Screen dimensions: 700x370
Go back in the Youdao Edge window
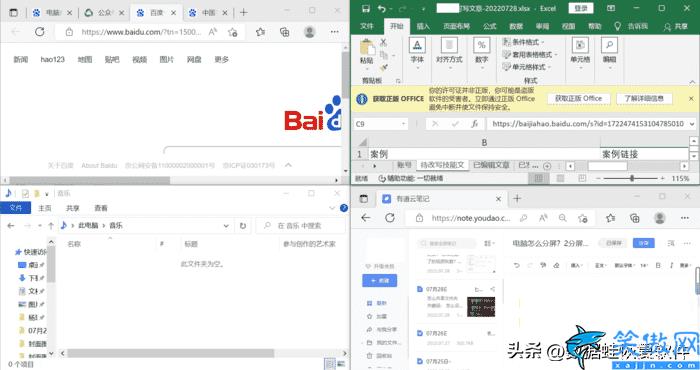coord(366,218)
